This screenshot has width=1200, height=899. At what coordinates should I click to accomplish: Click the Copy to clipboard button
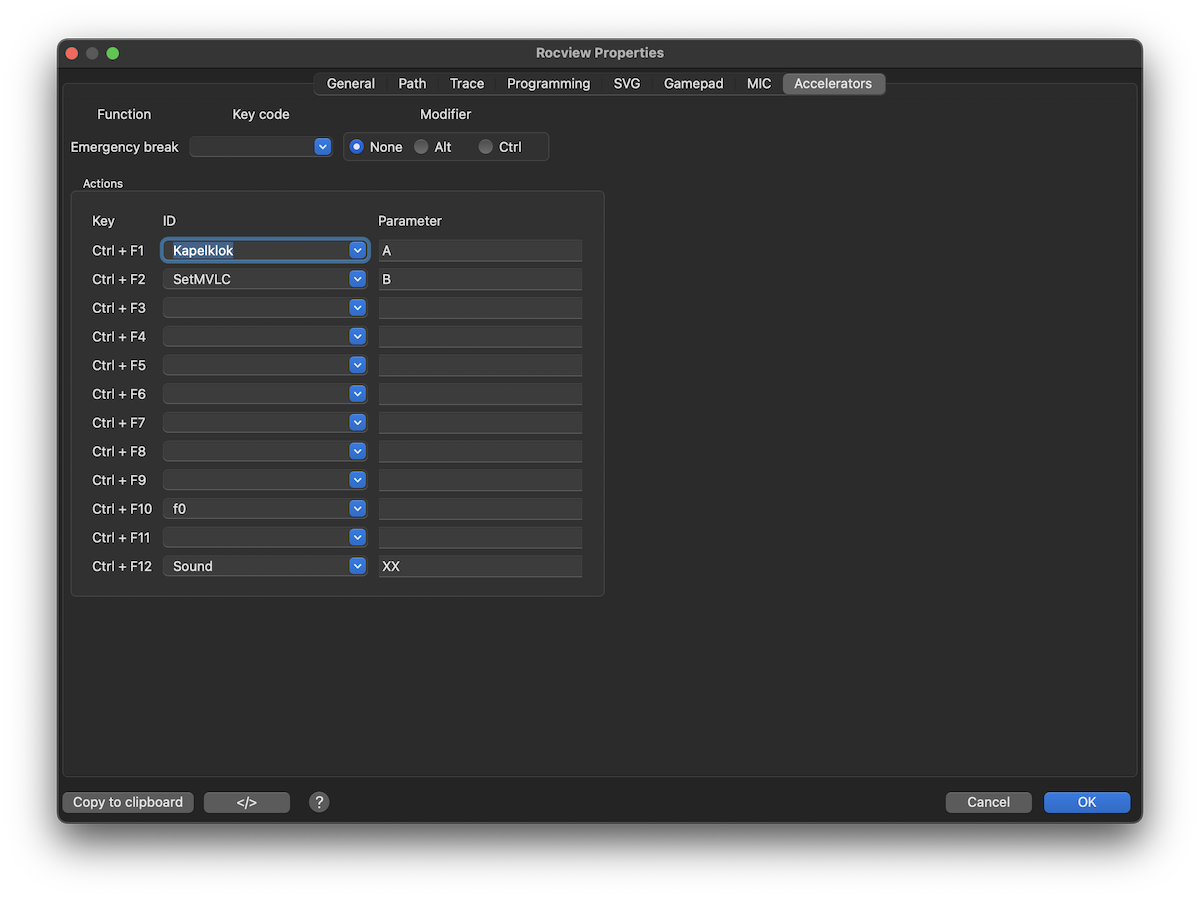tap(128, 802)
